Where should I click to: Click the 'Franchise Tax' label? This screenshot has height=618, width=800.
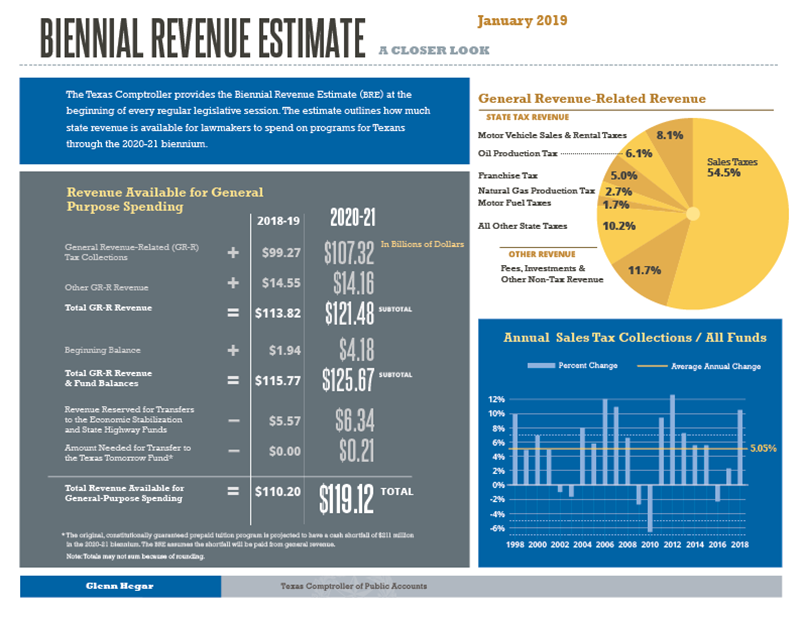tap(508, 176)
